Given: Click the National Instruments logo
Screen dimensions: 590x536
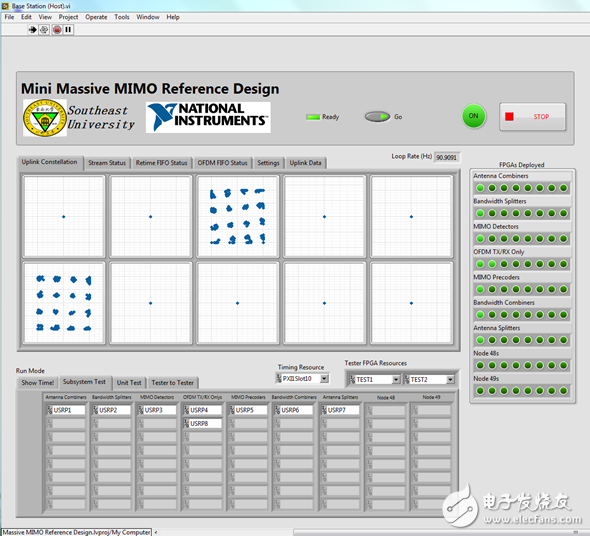Looking at the screenshot, I should point(208,117).
